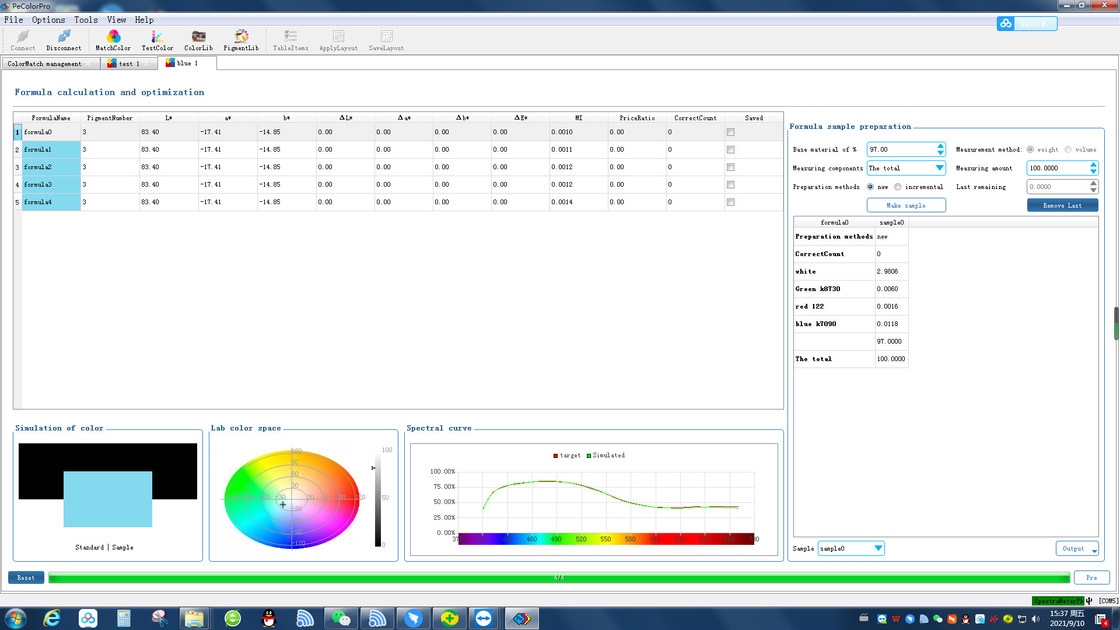Image resolution: width=1120 pixels, height=630 pixels.
Task: Decrease Base material percentage with down arrow
Action: pyautogui.click(x=940, y=153)
